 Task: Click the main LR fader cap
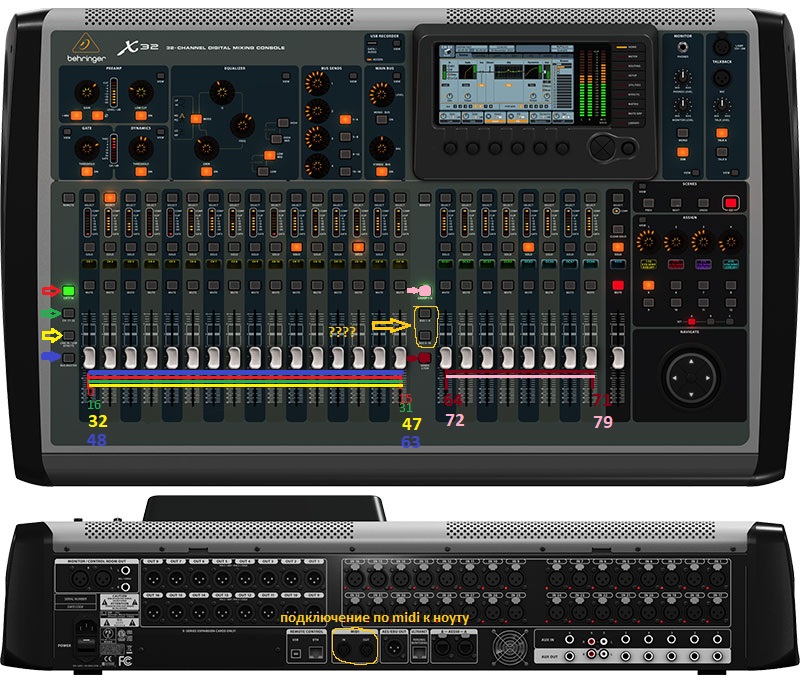[x=618, y=357]
